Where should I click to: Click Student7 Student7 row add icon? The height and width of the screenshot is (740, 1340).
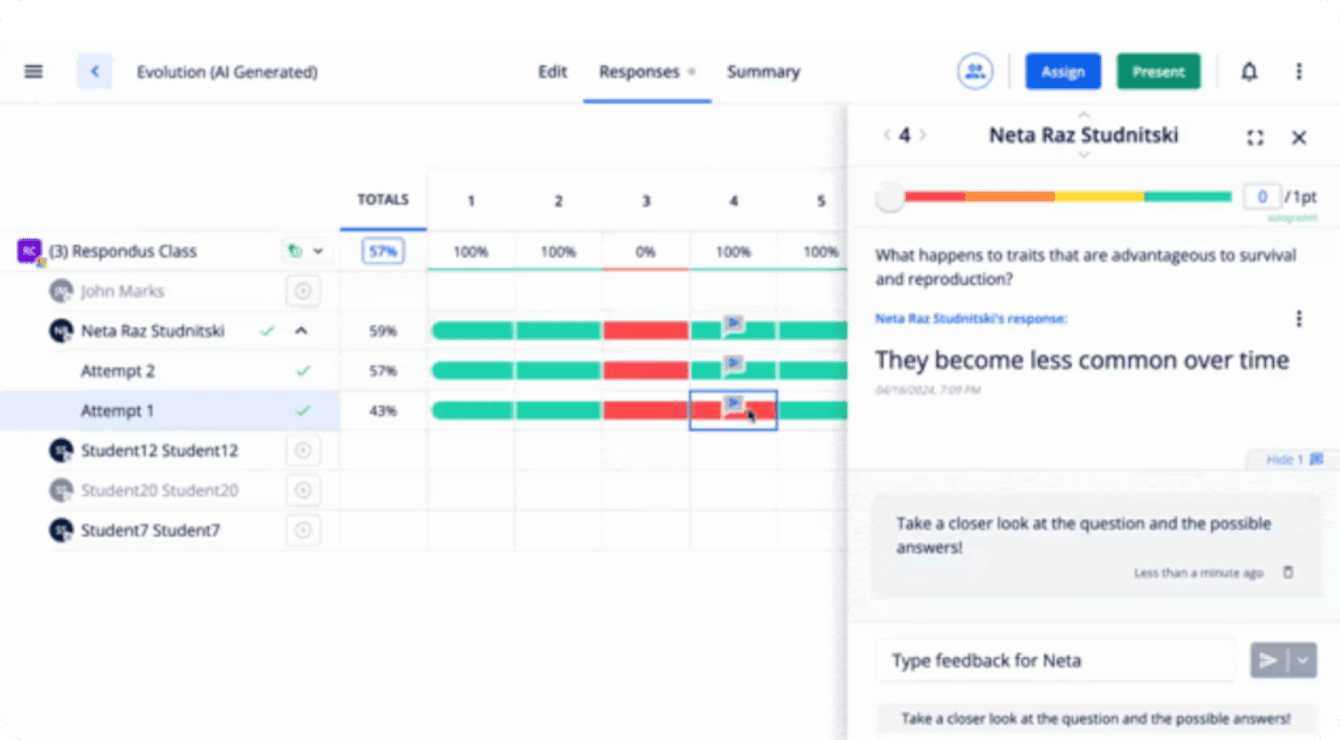tap(303, 531)
